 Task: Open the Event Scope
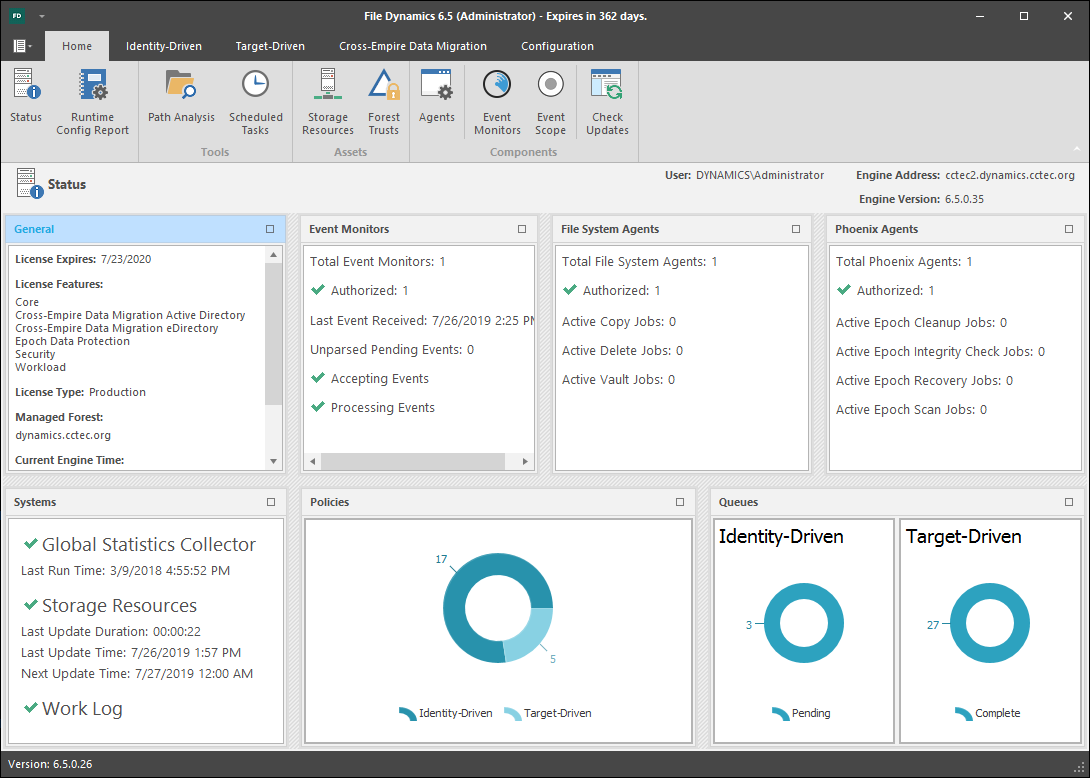coord(550,102)
